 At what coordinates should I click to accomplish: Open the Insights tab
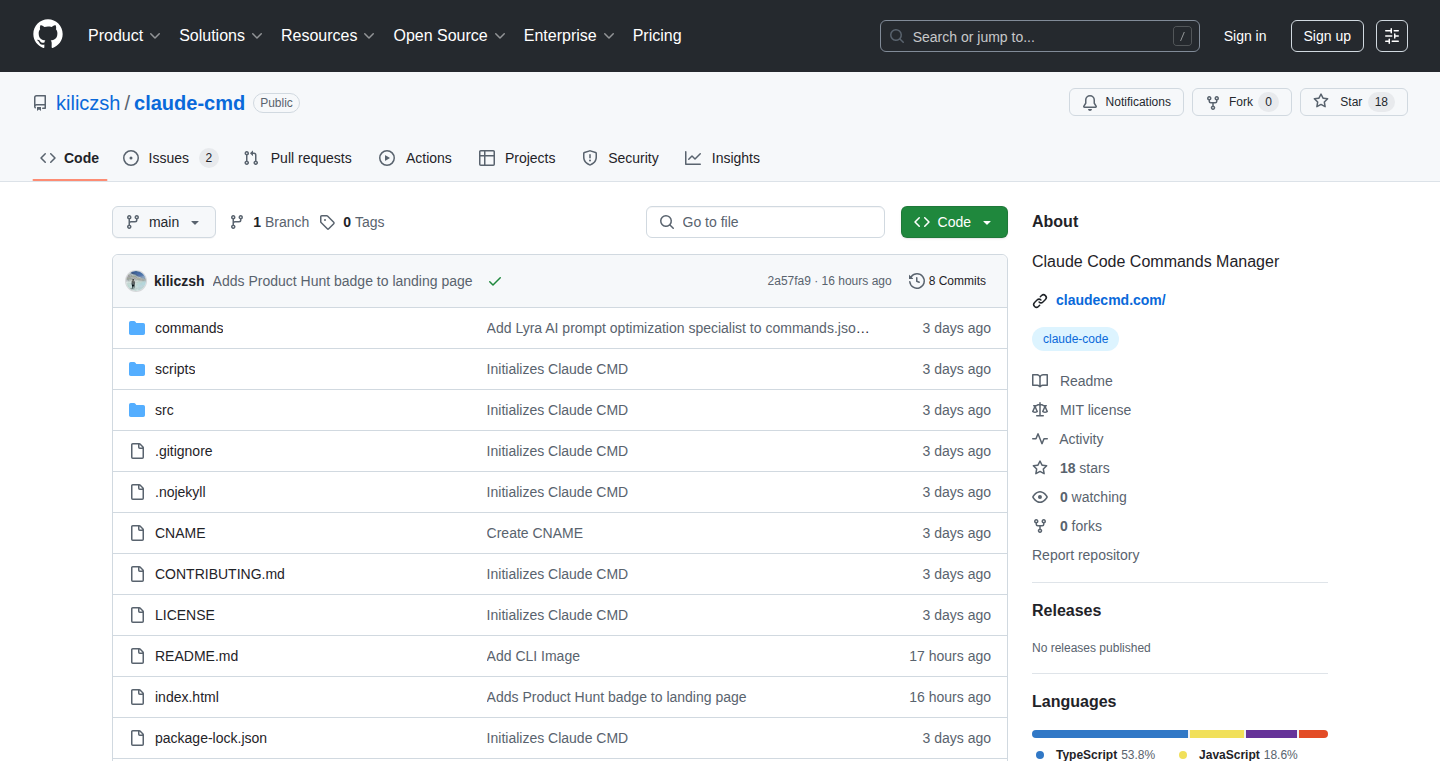click(x=722, y=158)
